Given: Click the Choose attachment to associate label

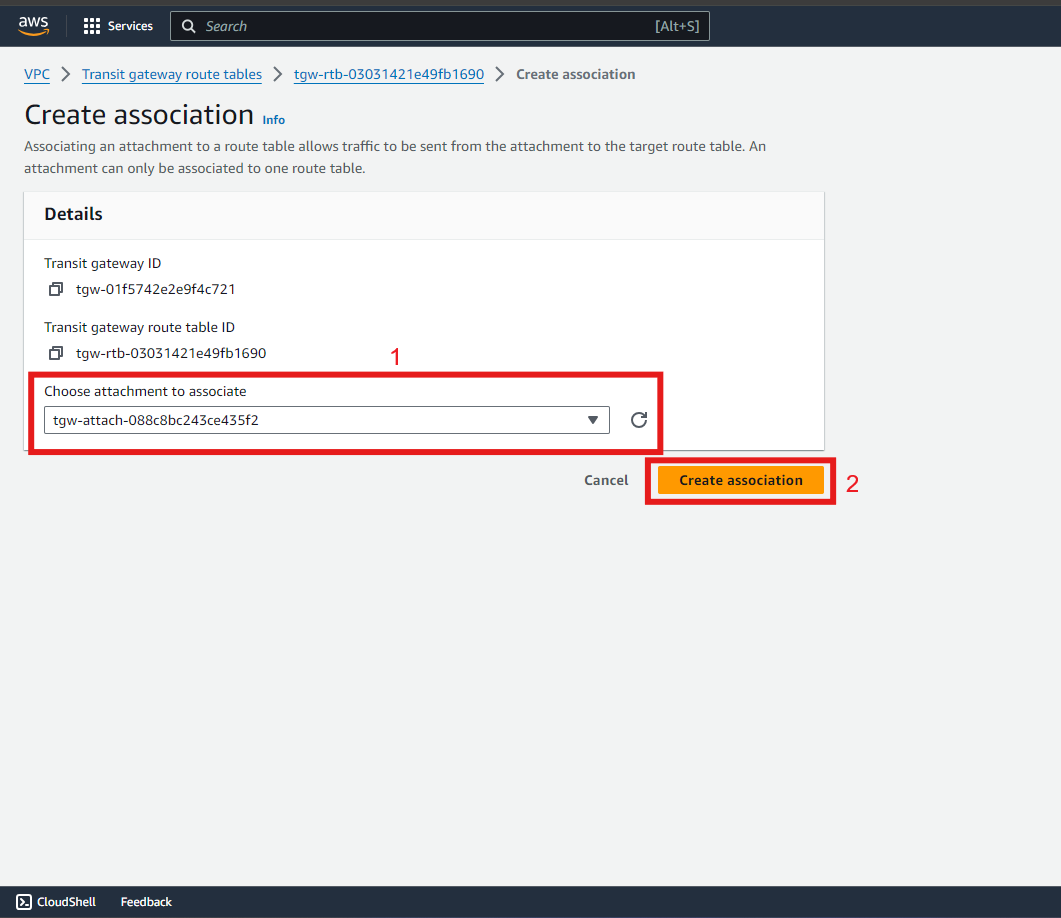Looking at the screenshot, I should [145, 392].
